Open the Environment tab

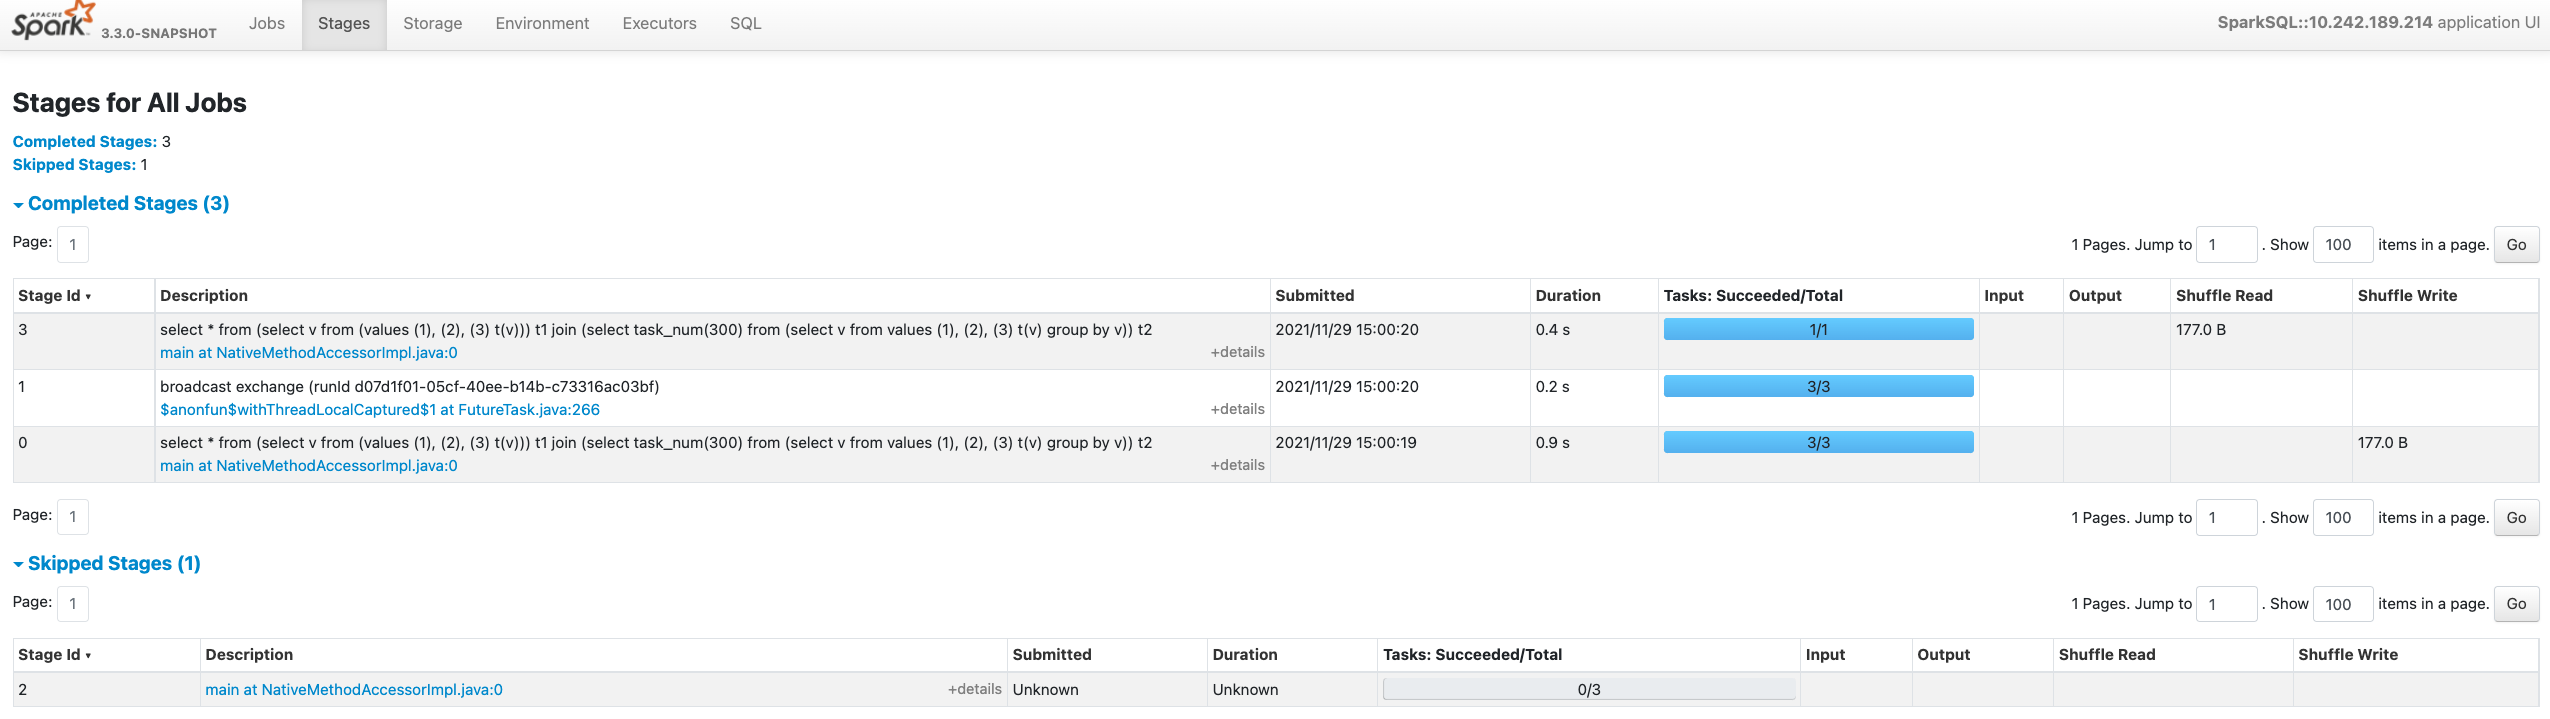(542, 23)
